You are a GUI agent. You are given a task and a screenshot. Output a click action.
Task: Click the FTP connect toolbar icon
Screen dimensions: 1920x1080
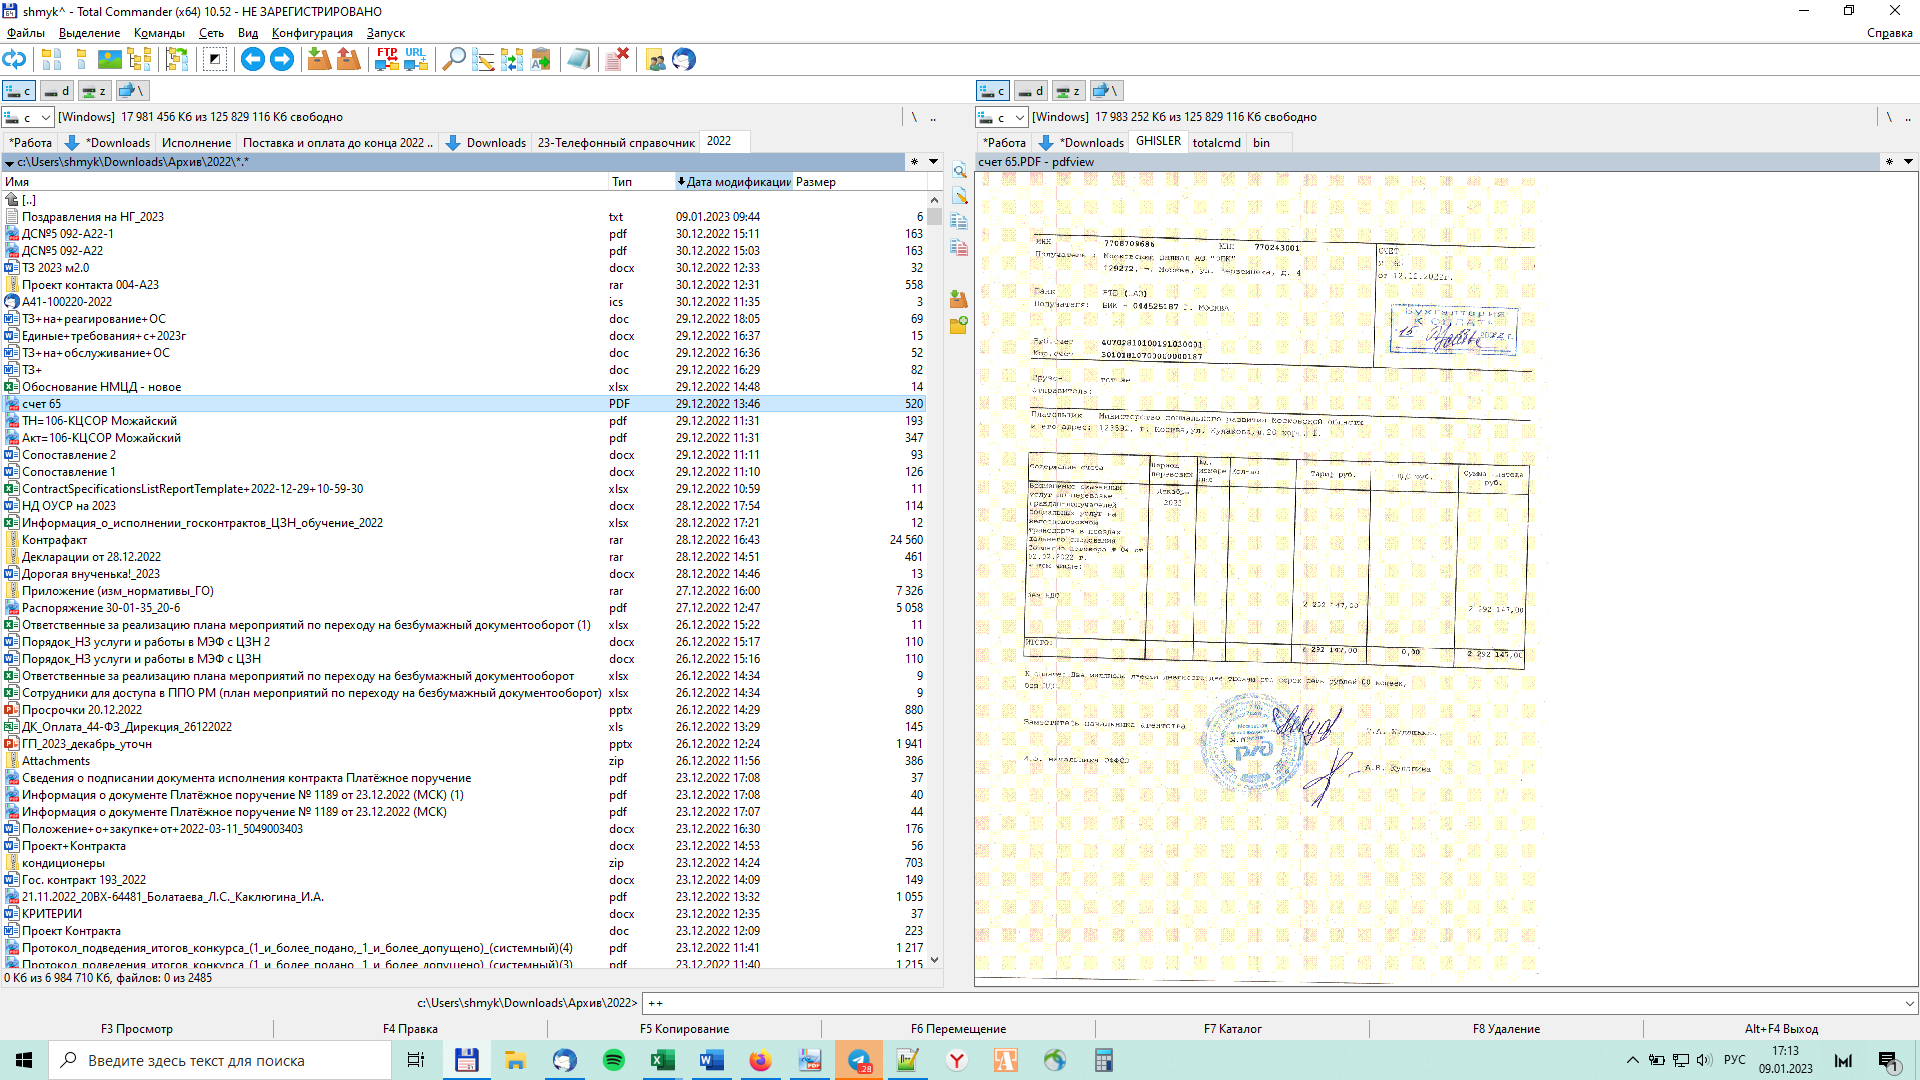[387, 60]
